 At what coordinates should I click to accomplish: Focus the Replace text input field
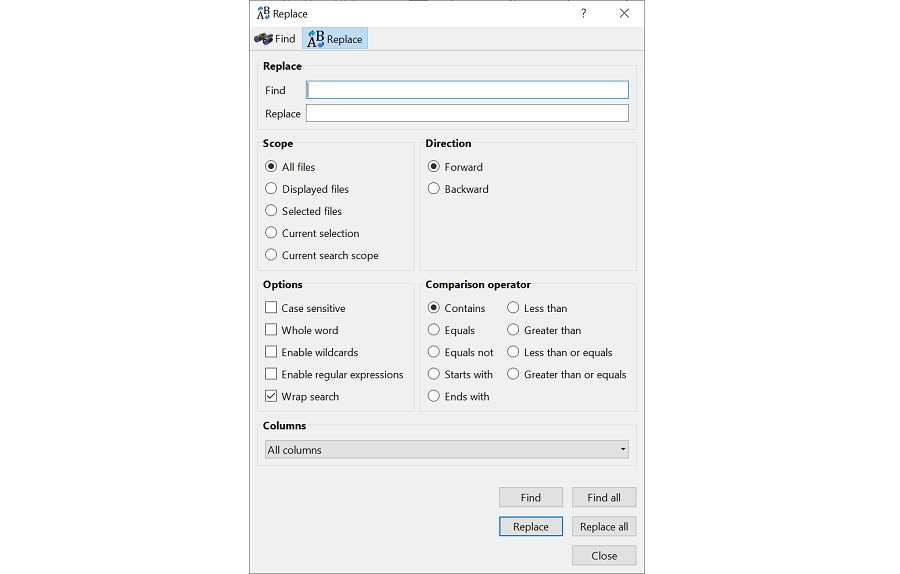tap(467, 113)
